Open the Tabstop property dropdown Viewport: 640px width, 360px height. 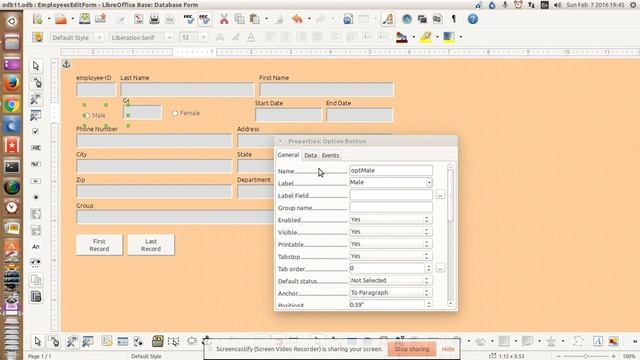click(x=391, y=256)
